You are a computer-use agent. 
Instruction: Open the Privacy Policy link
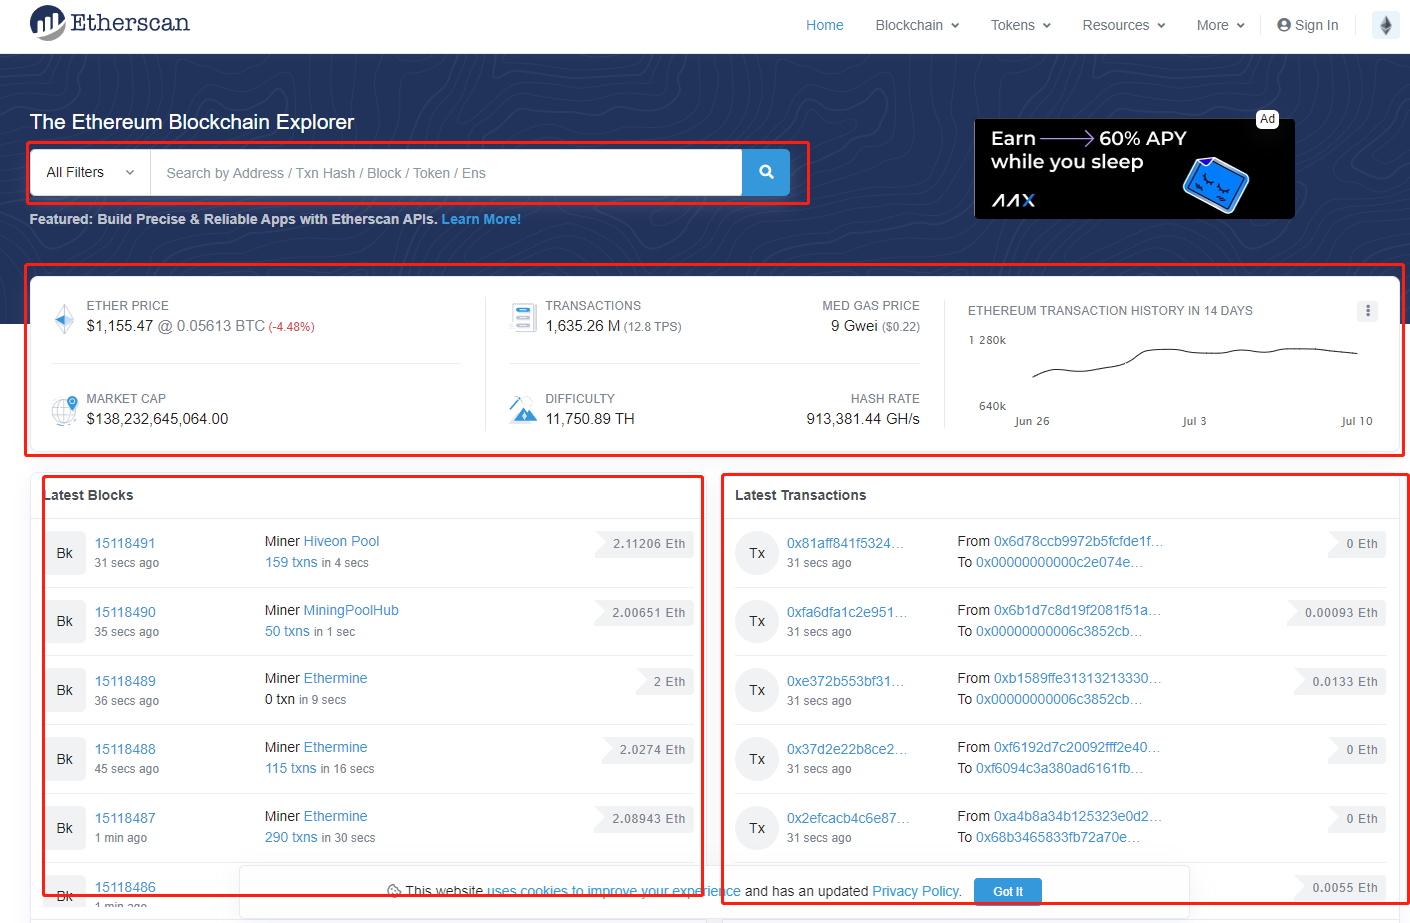pos(916,891)
